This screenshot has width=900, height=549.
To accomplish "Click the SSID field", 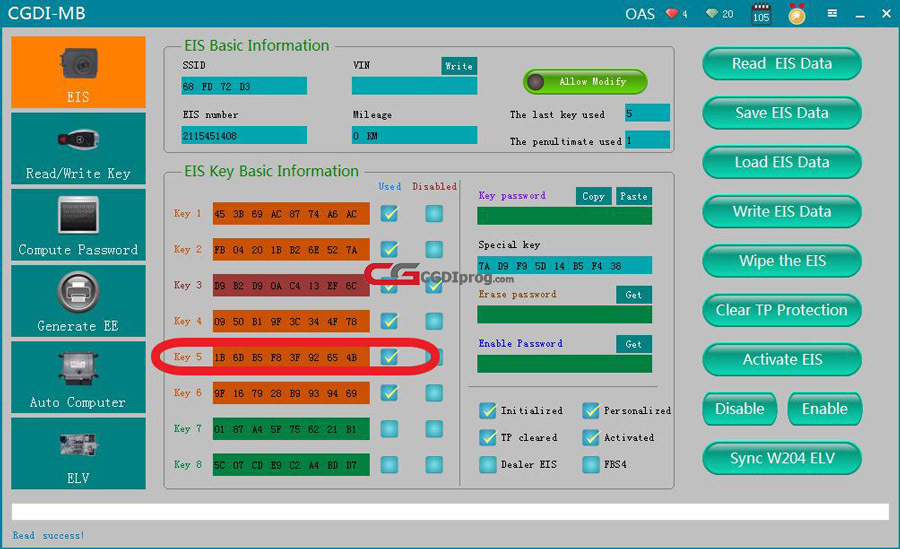I will coord(244,86).
